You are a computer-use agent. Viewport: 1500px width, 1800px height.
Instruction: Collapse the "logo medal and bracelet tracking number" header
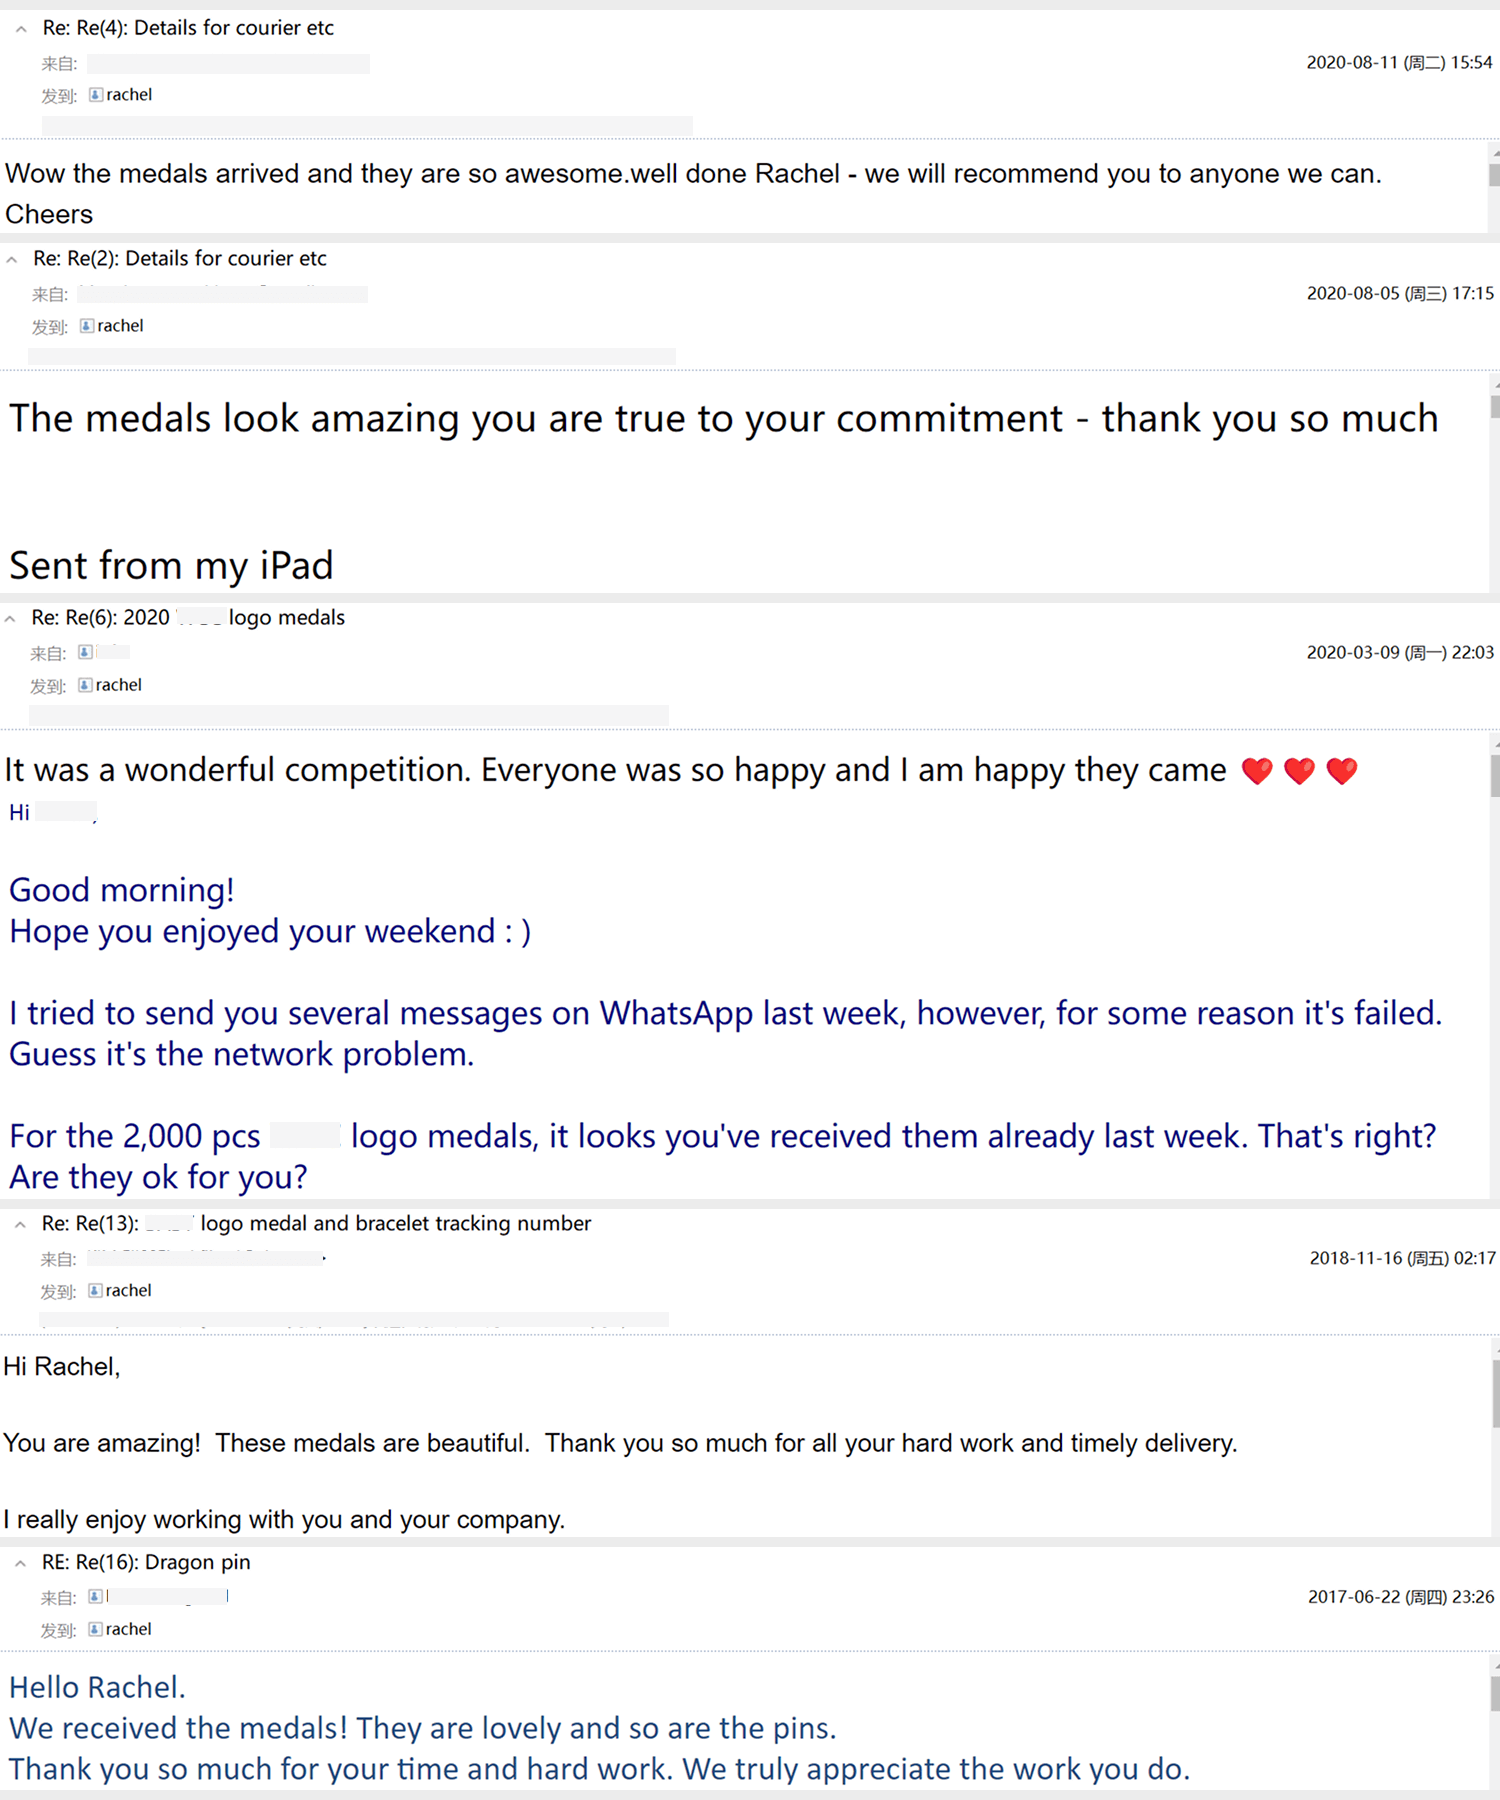click(20, 1224)
